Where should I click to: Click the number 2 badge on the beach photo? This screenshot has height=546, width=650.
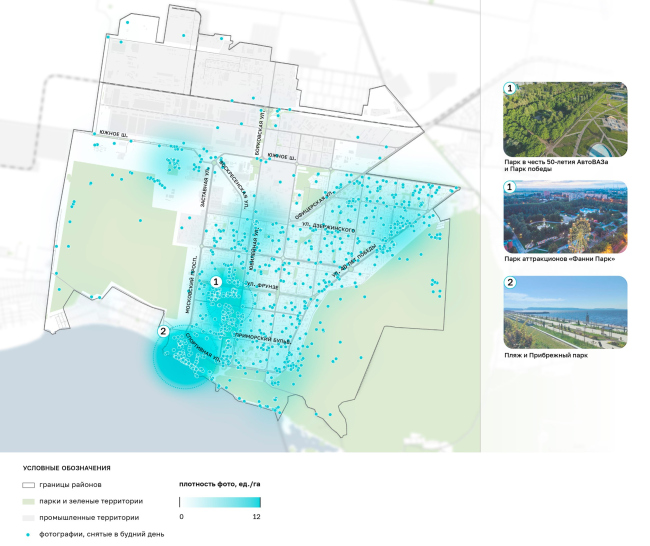click(x=510, y=283)
